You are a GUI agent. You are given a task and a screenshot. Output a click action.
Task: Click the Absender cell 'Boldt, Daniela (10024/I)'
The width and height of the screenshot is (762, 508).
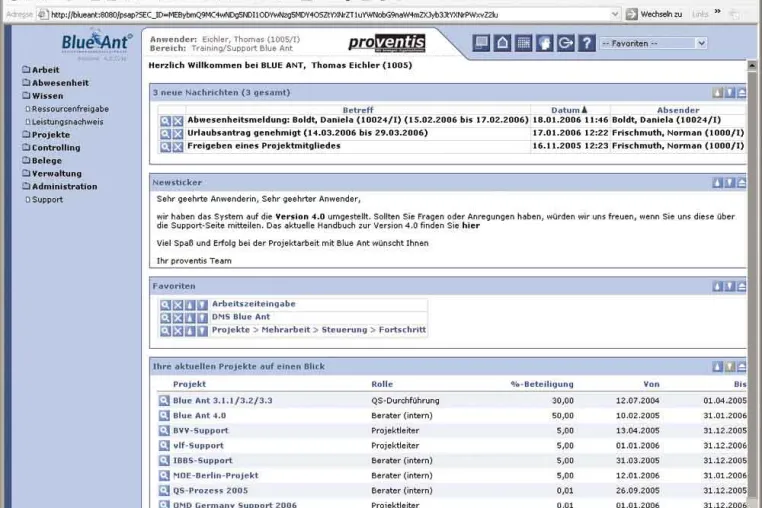pos(666,120)
